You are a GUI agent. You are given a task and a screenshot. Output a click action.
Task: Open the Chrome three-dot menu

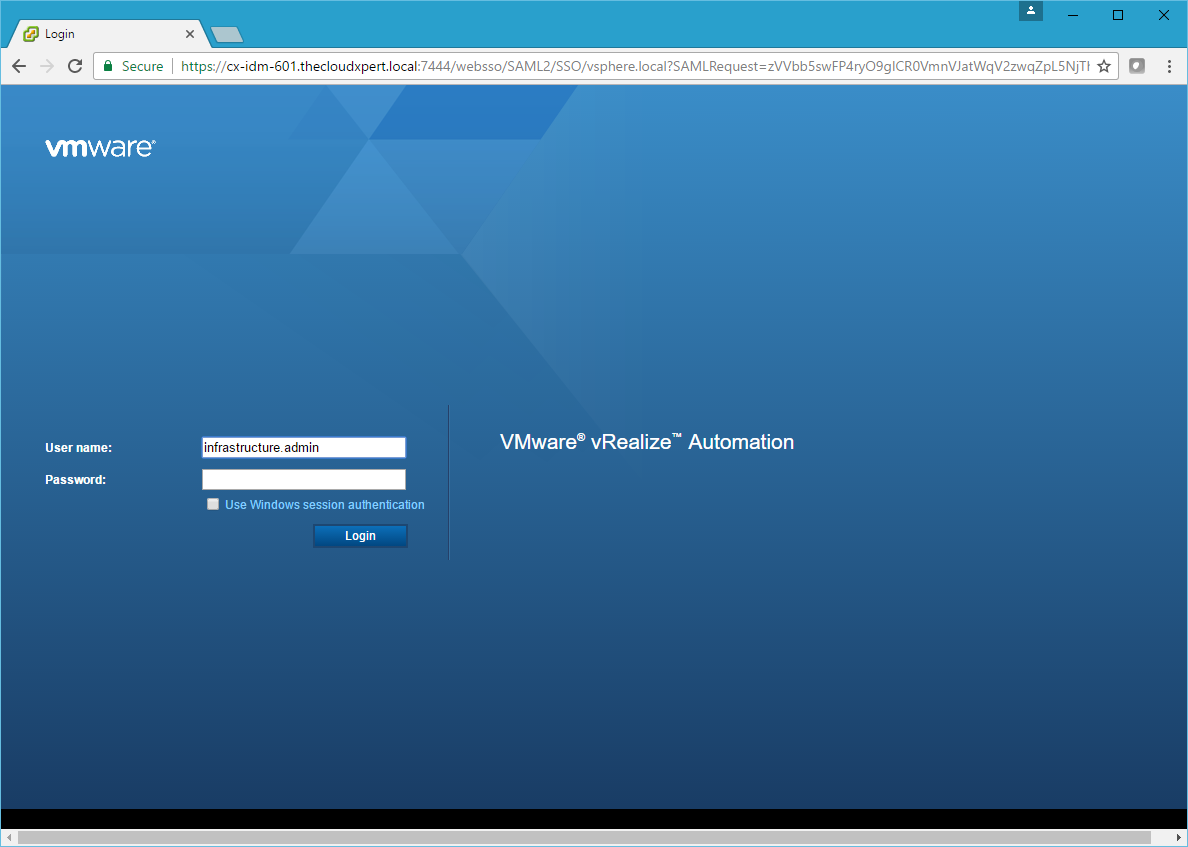1169,66
